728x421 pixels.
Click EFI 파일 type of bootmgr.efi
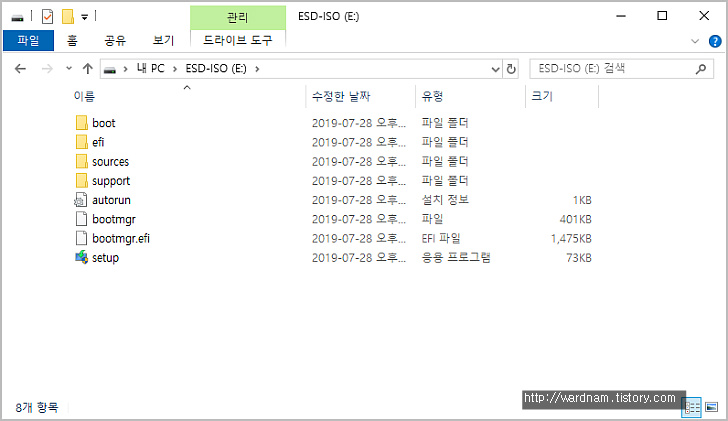[x=441, y=239]
